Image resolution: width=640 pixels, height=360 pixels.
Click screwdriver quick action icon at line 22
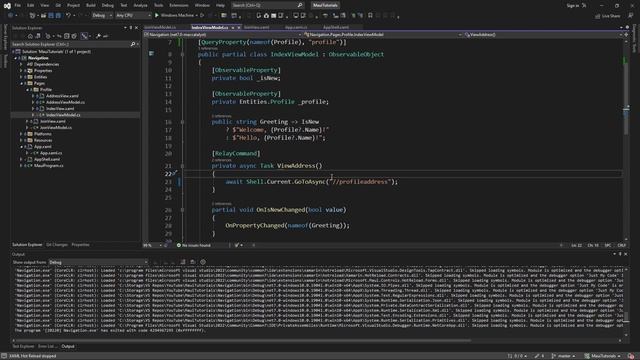click(x=175, y=173)
